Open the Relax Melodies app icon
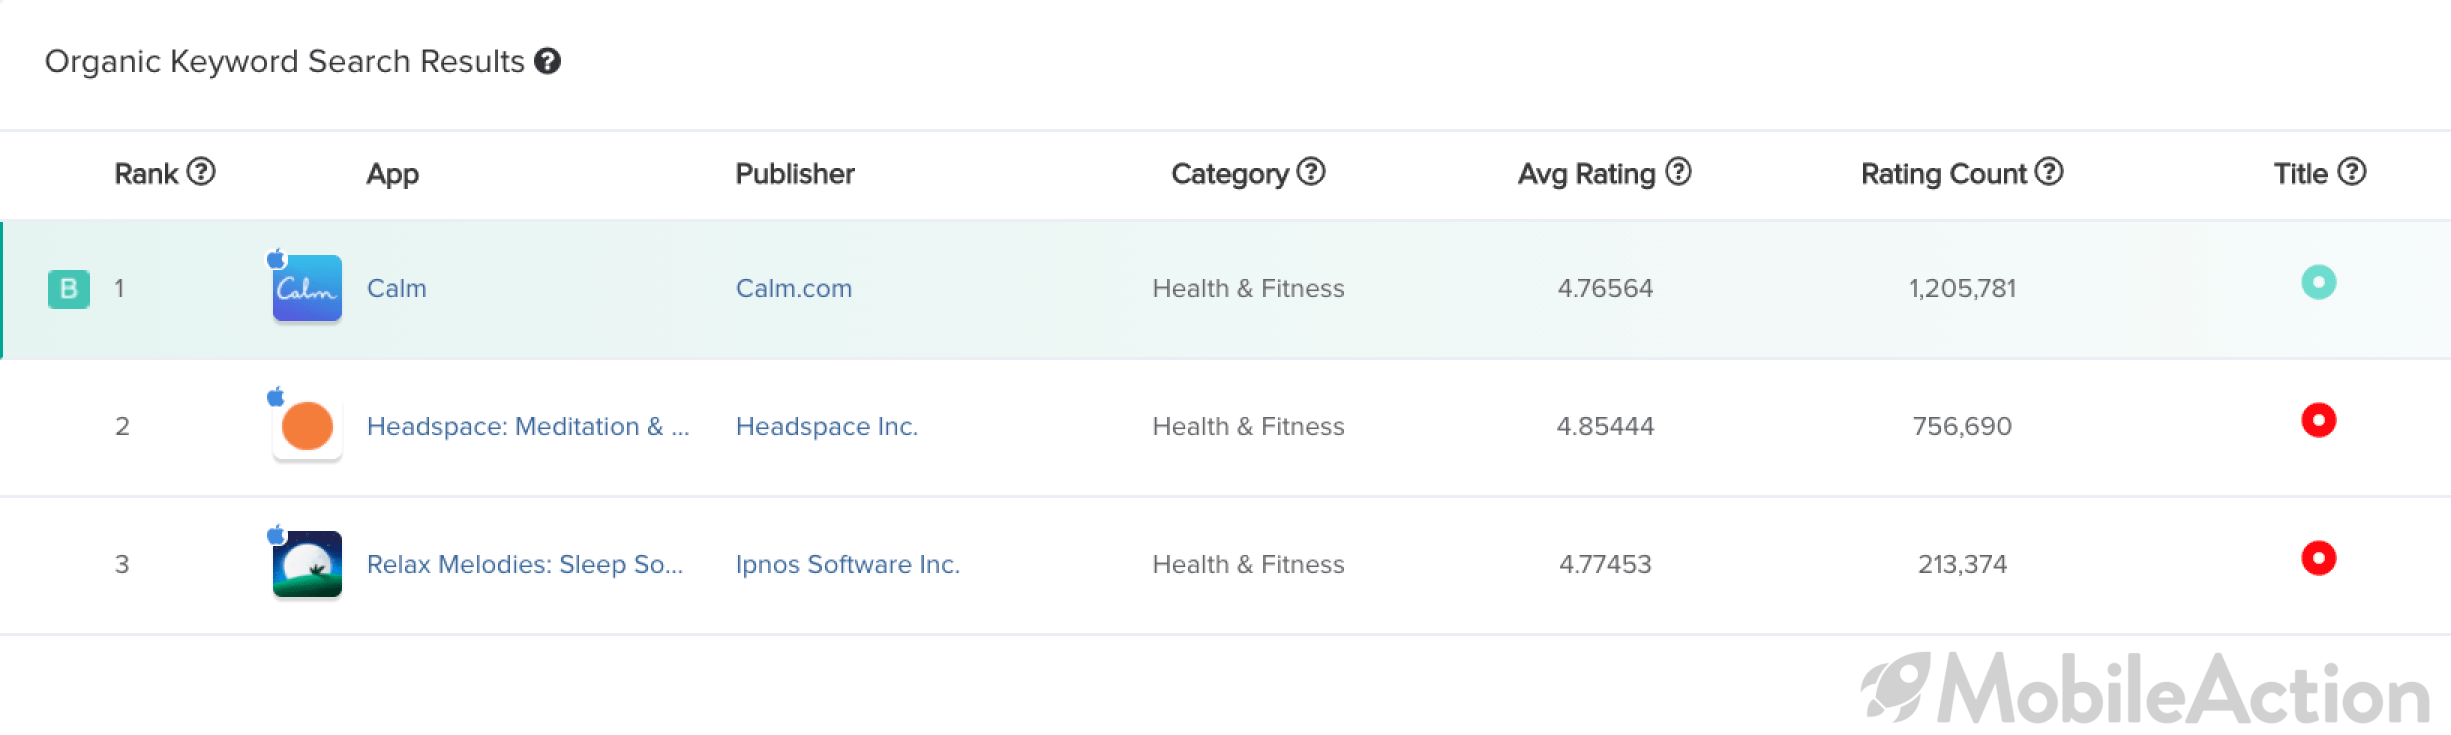The height and width of the screenshot is (735, 2451). [x=307, y=564]
